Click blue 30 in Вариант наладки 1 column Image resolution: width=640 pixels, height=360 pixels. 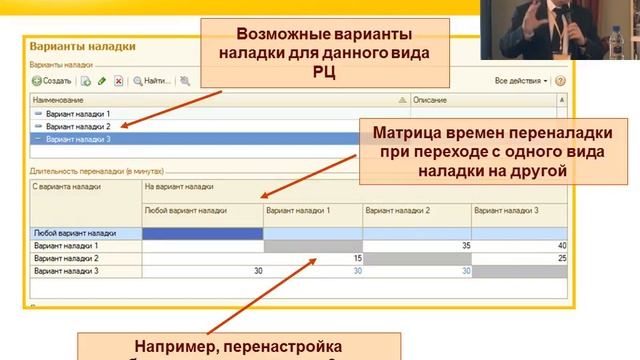(313, 271)
